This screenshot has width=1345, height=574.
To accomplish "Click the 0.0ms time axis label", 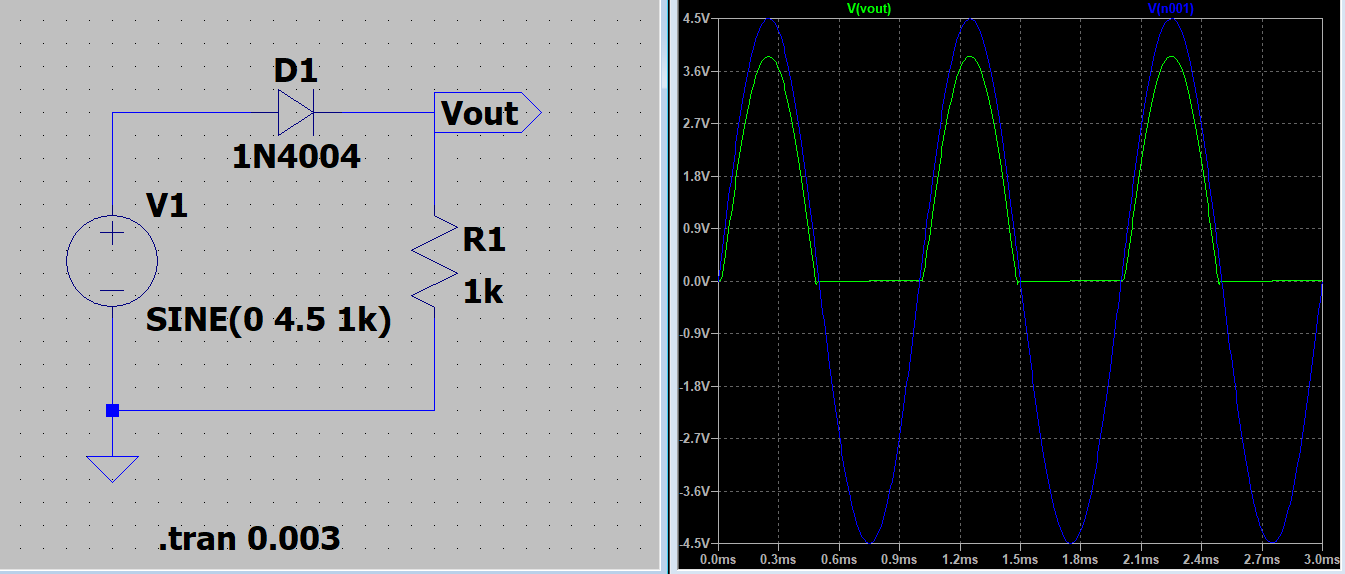I will coord(719,560).
